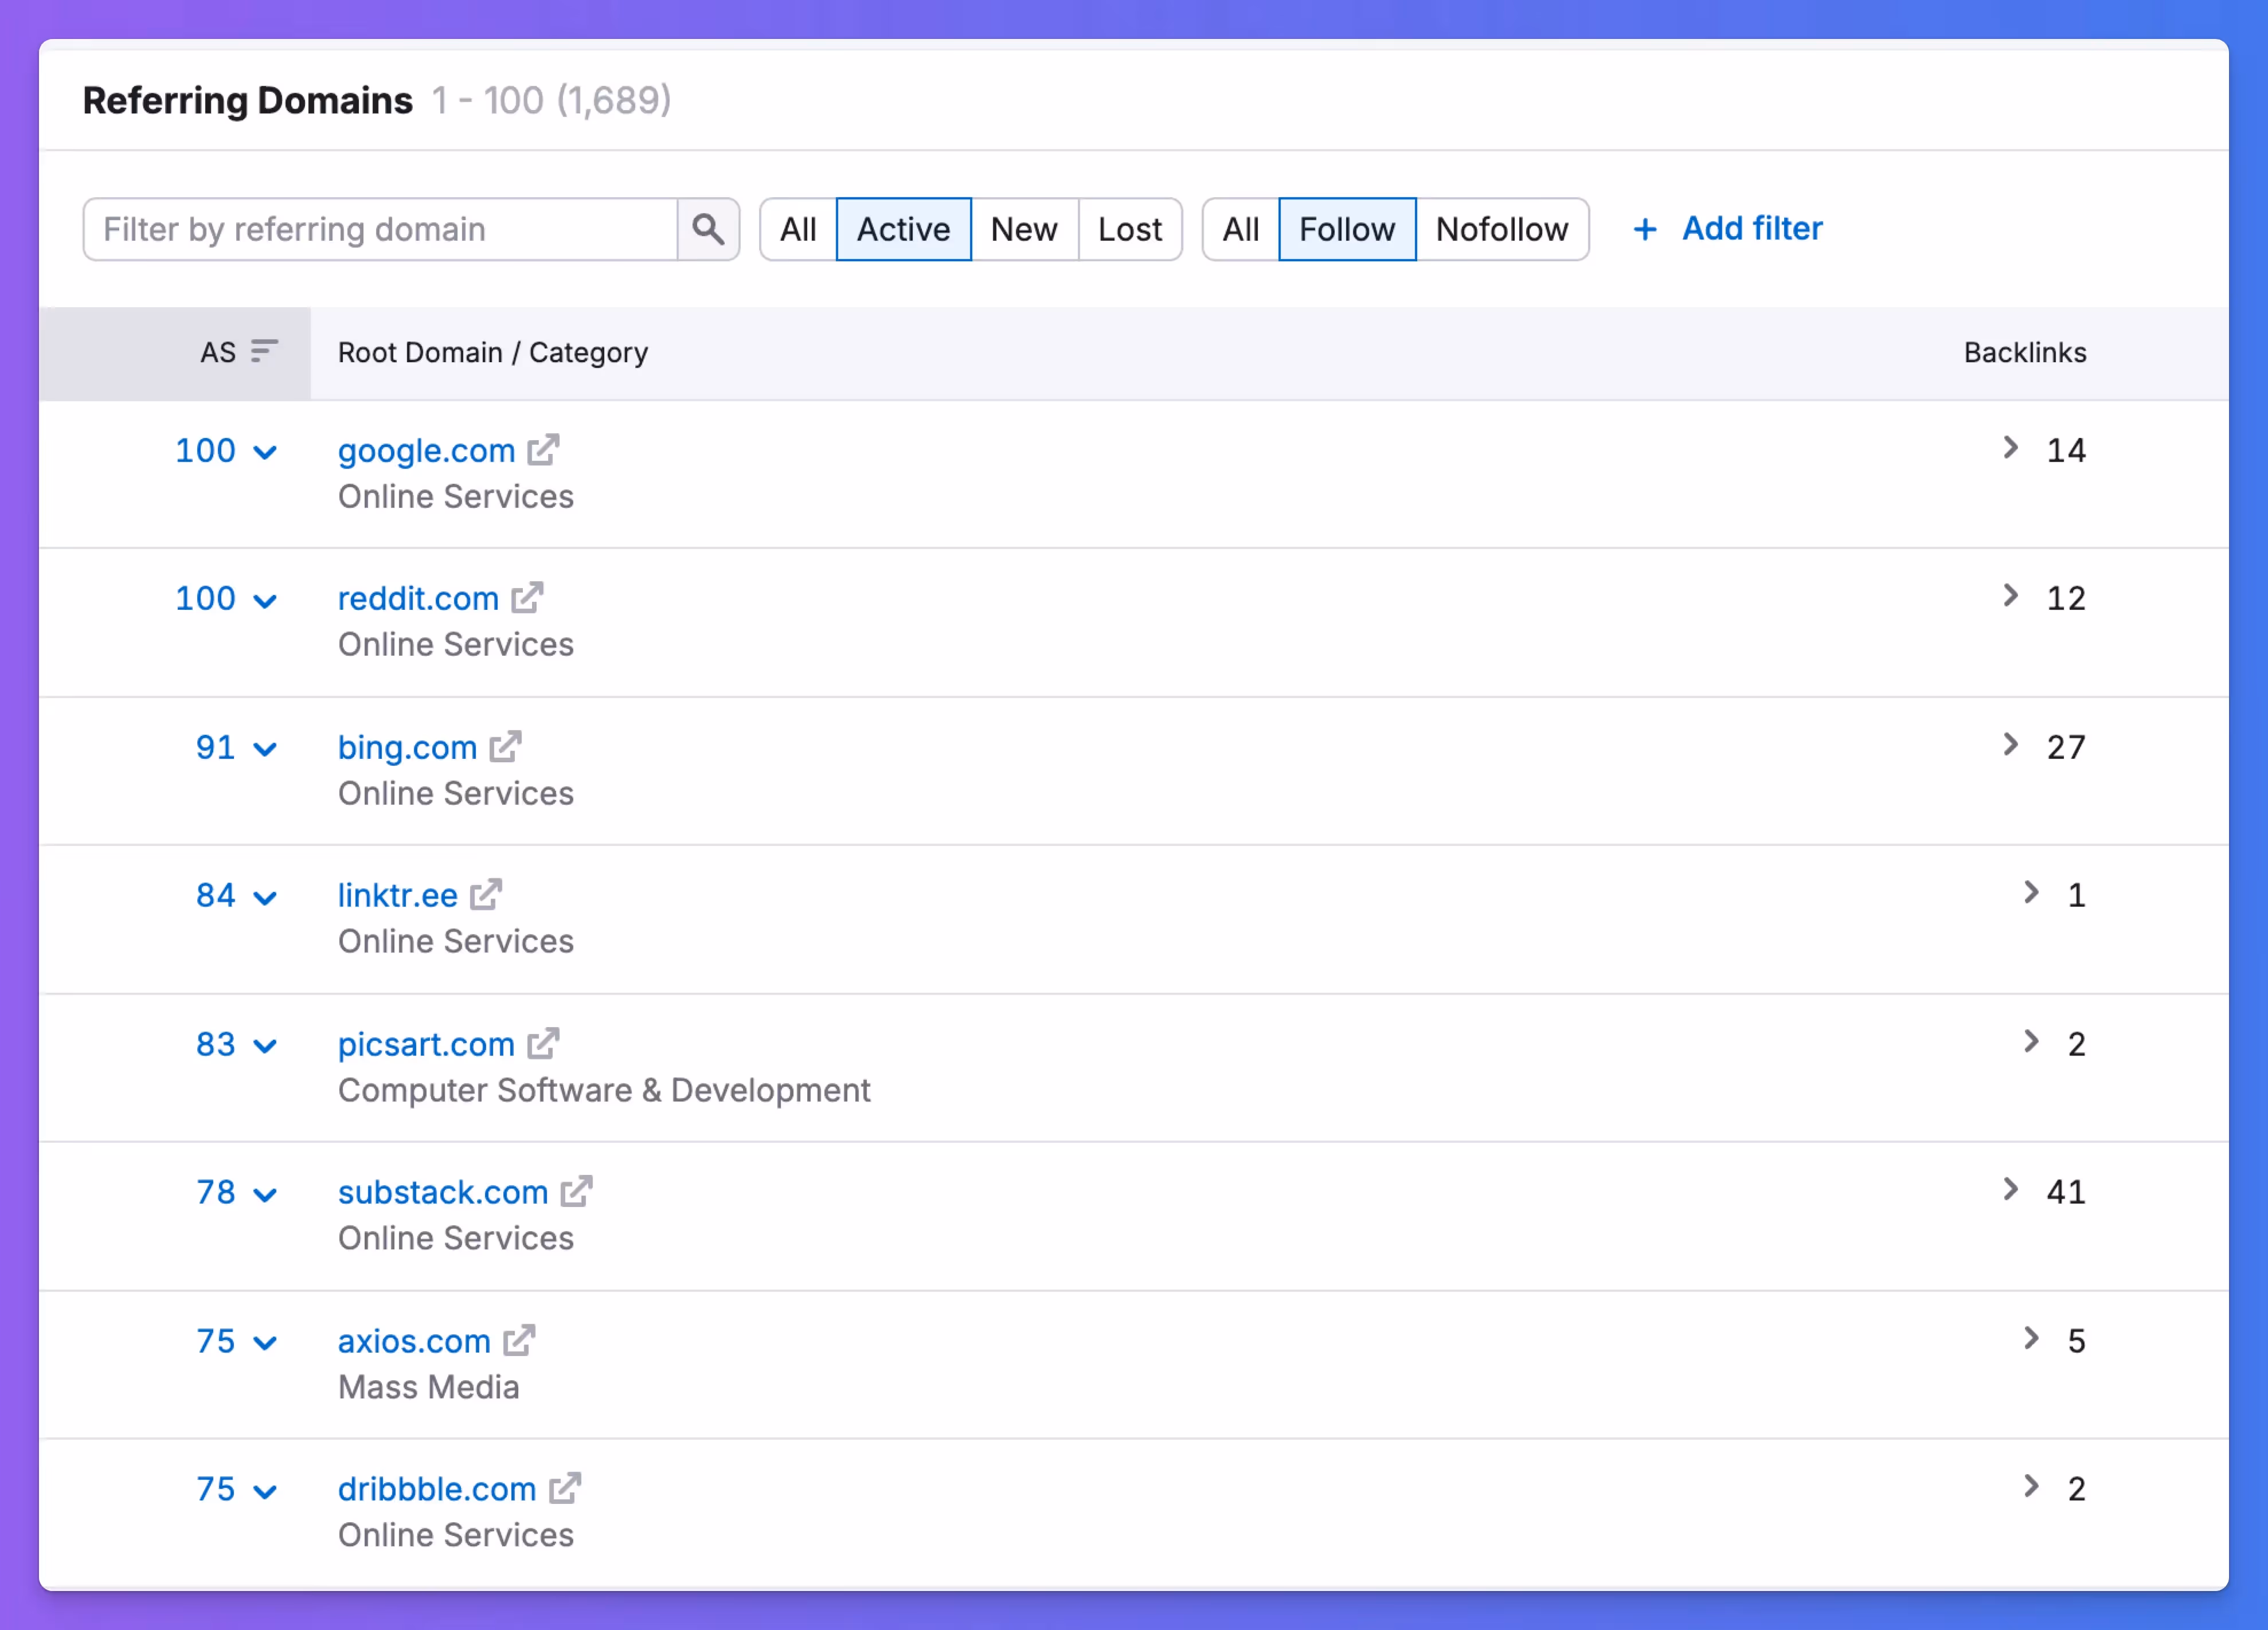Expand AS 91 dropdown for bing.com
Viewport: 2268px width, 1630px height.
click(x=265, y=749)
